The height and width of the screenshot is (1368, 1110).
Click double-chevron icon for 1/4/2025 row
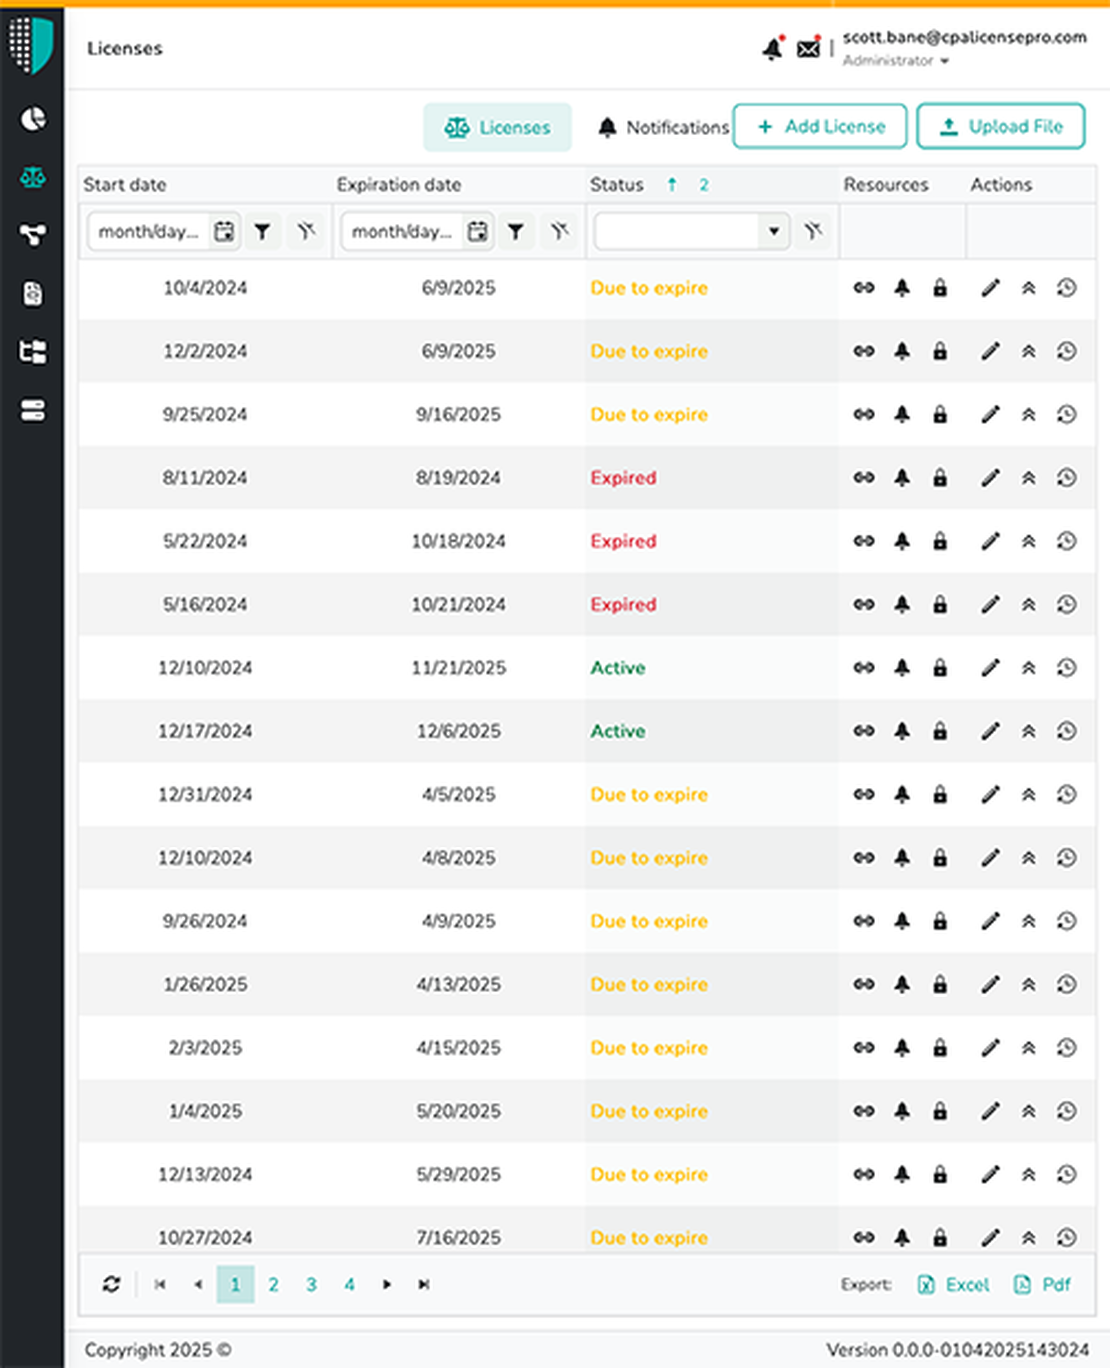pos(1028,1111)
